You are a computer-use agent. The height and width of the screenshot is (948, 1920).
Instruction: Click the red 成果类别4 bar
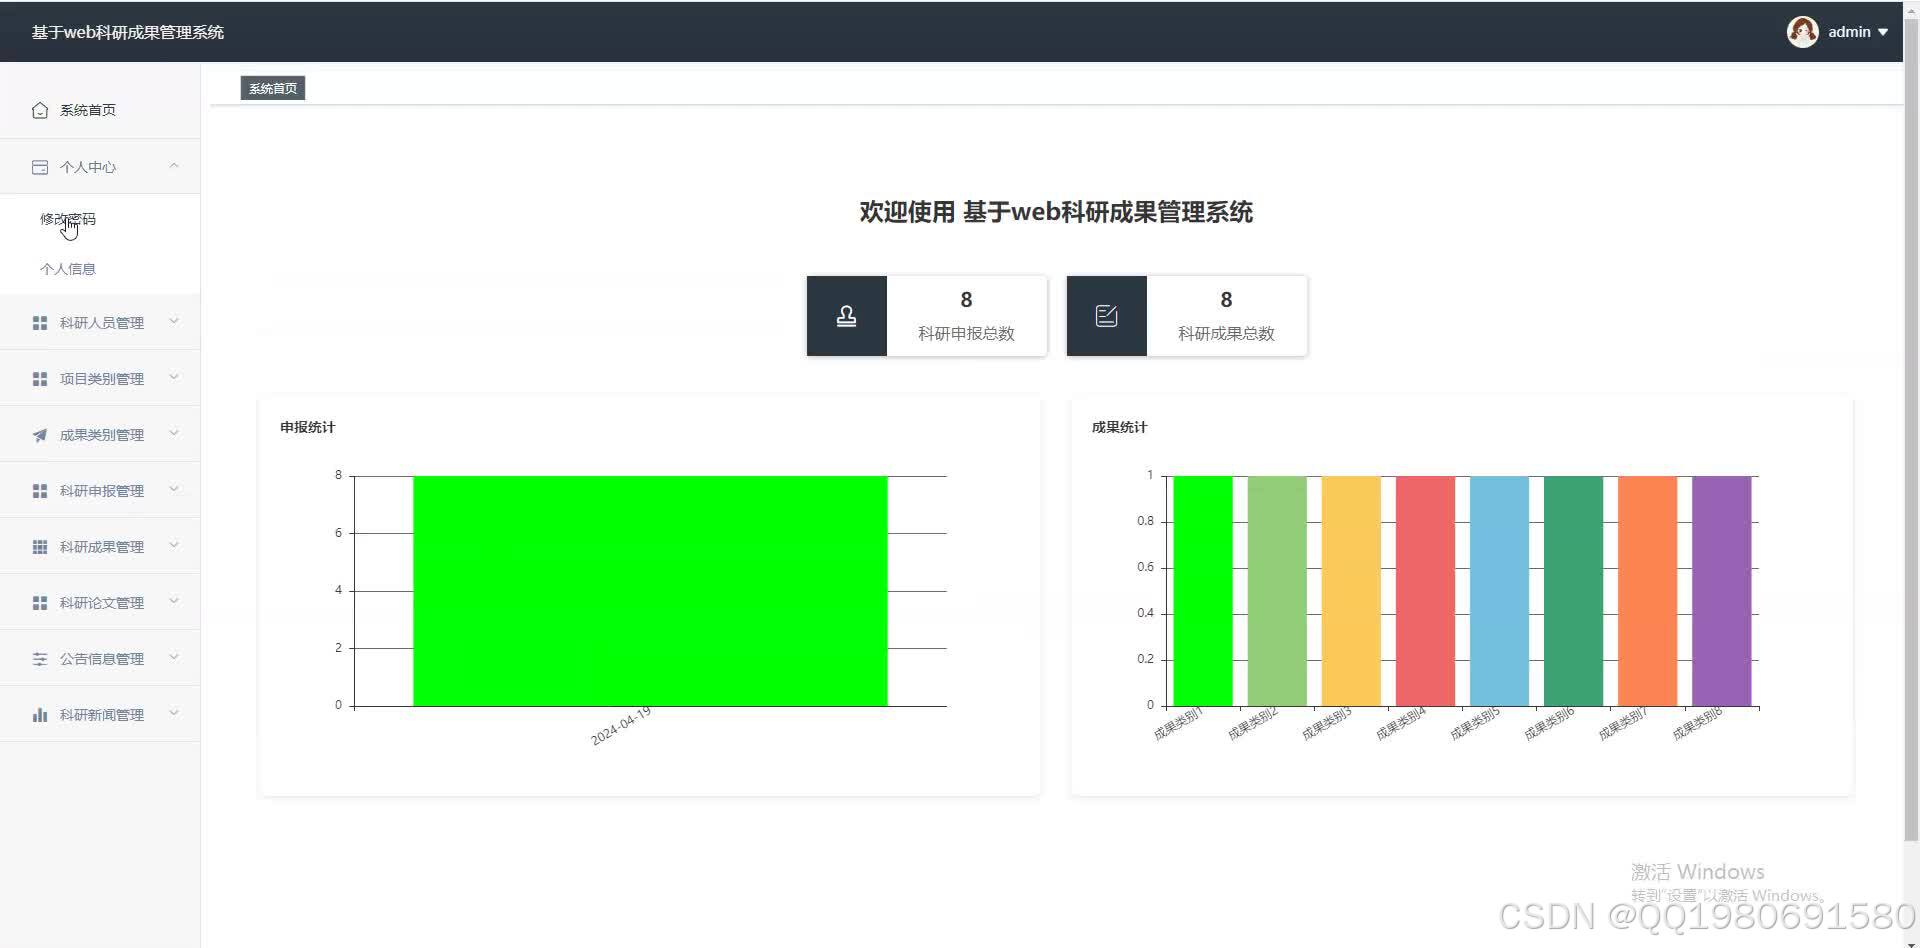(1425, 591)
